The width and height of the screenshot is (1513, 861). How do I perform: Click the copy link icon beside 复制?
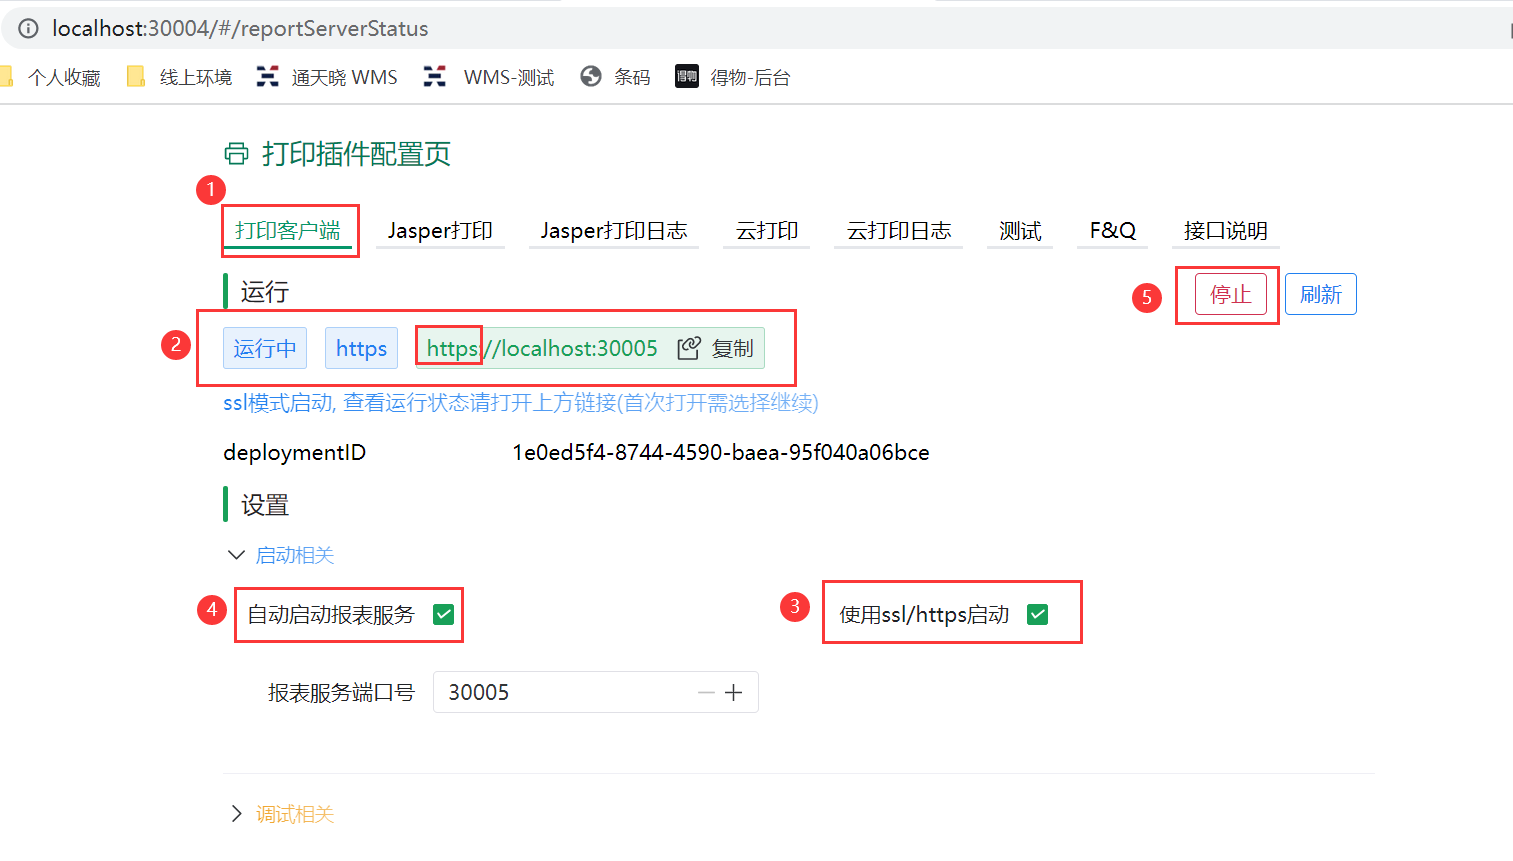pos(688,348)
